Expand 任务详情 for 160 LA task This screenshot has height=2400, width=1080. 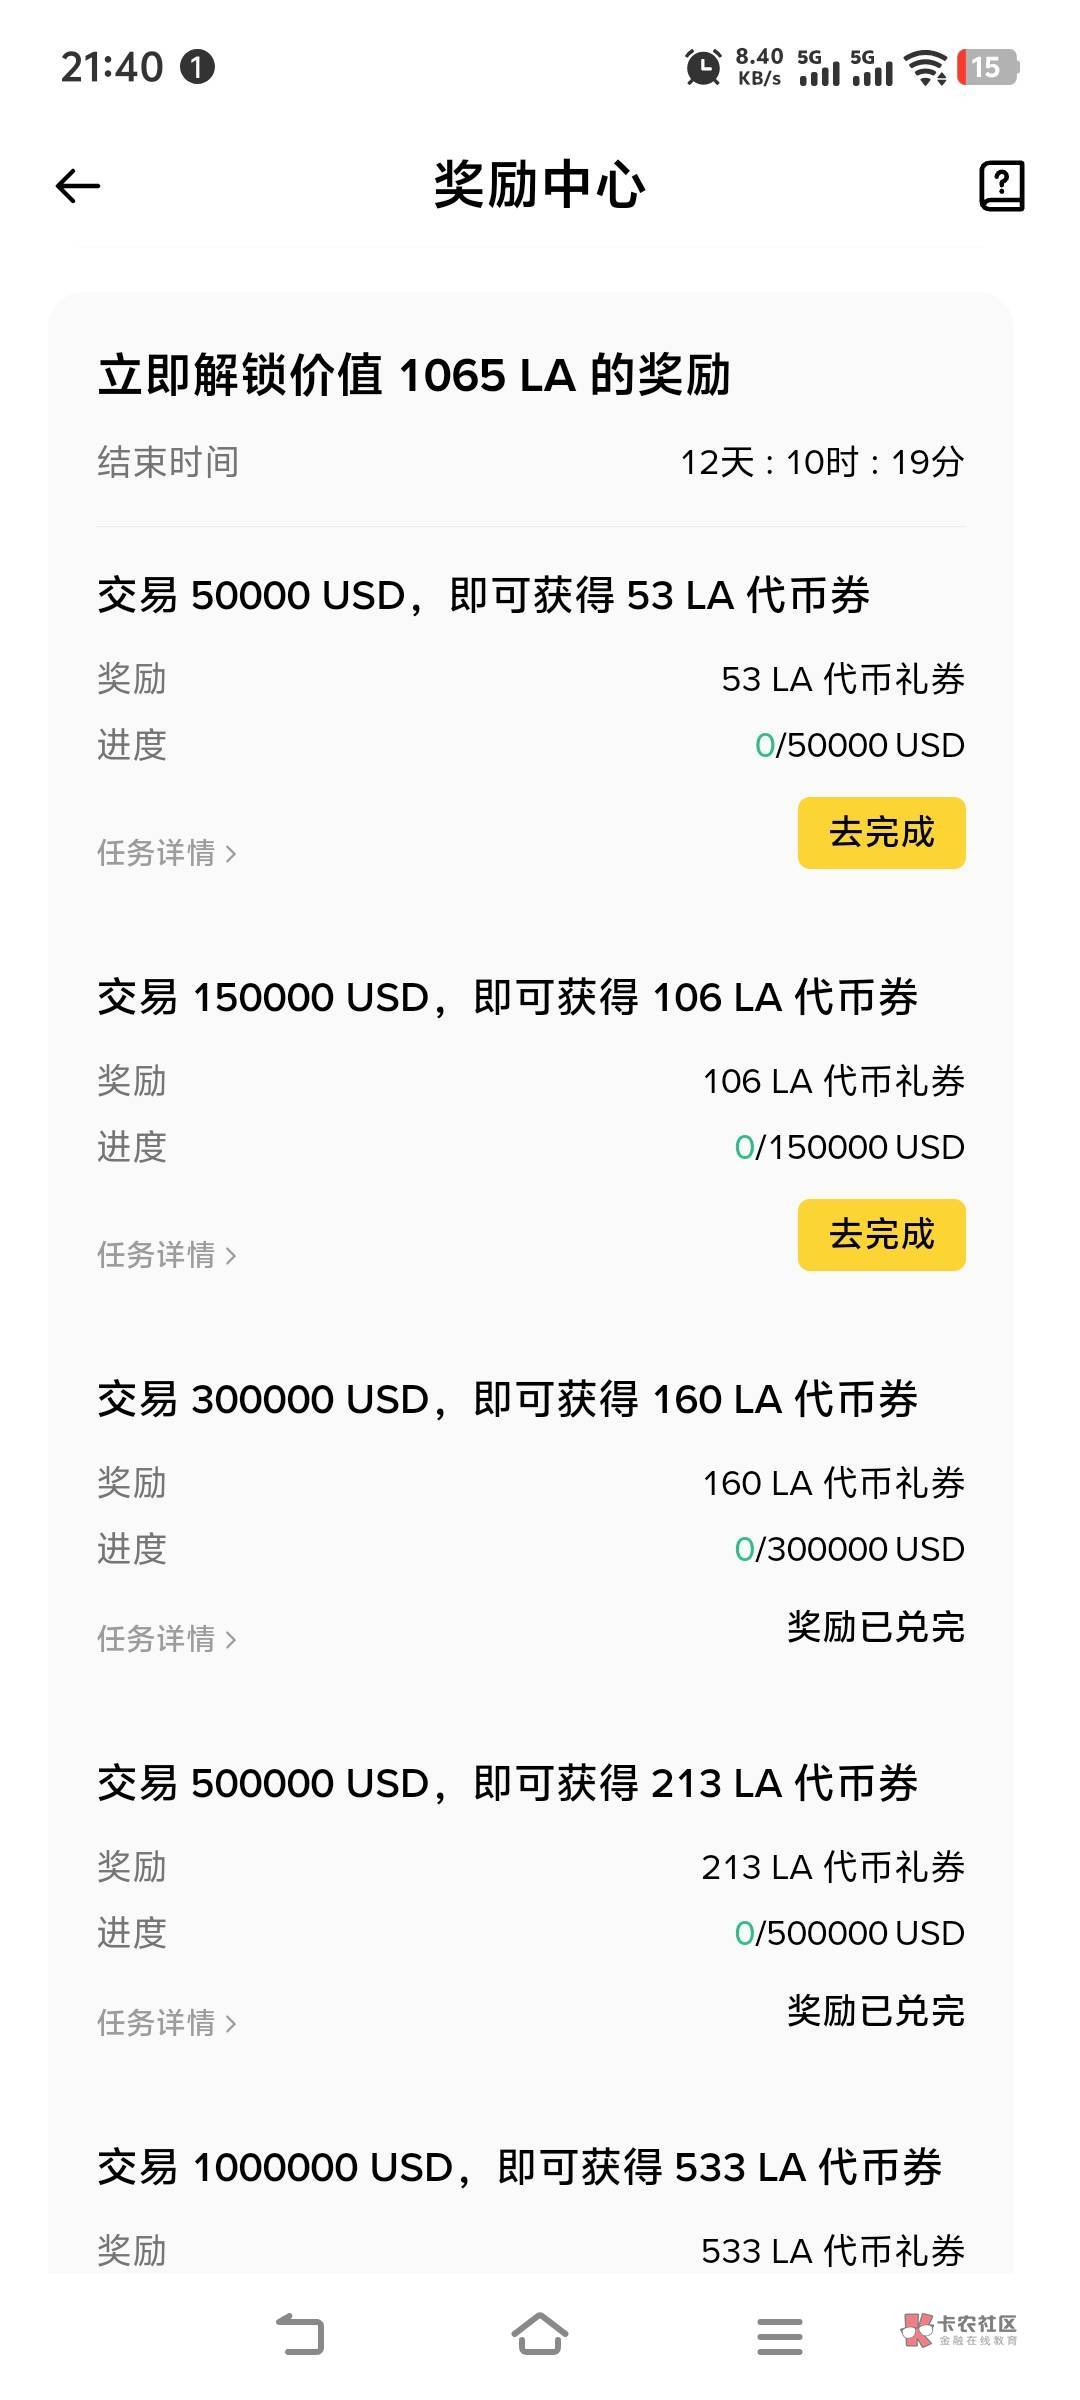coord(166,1639)
